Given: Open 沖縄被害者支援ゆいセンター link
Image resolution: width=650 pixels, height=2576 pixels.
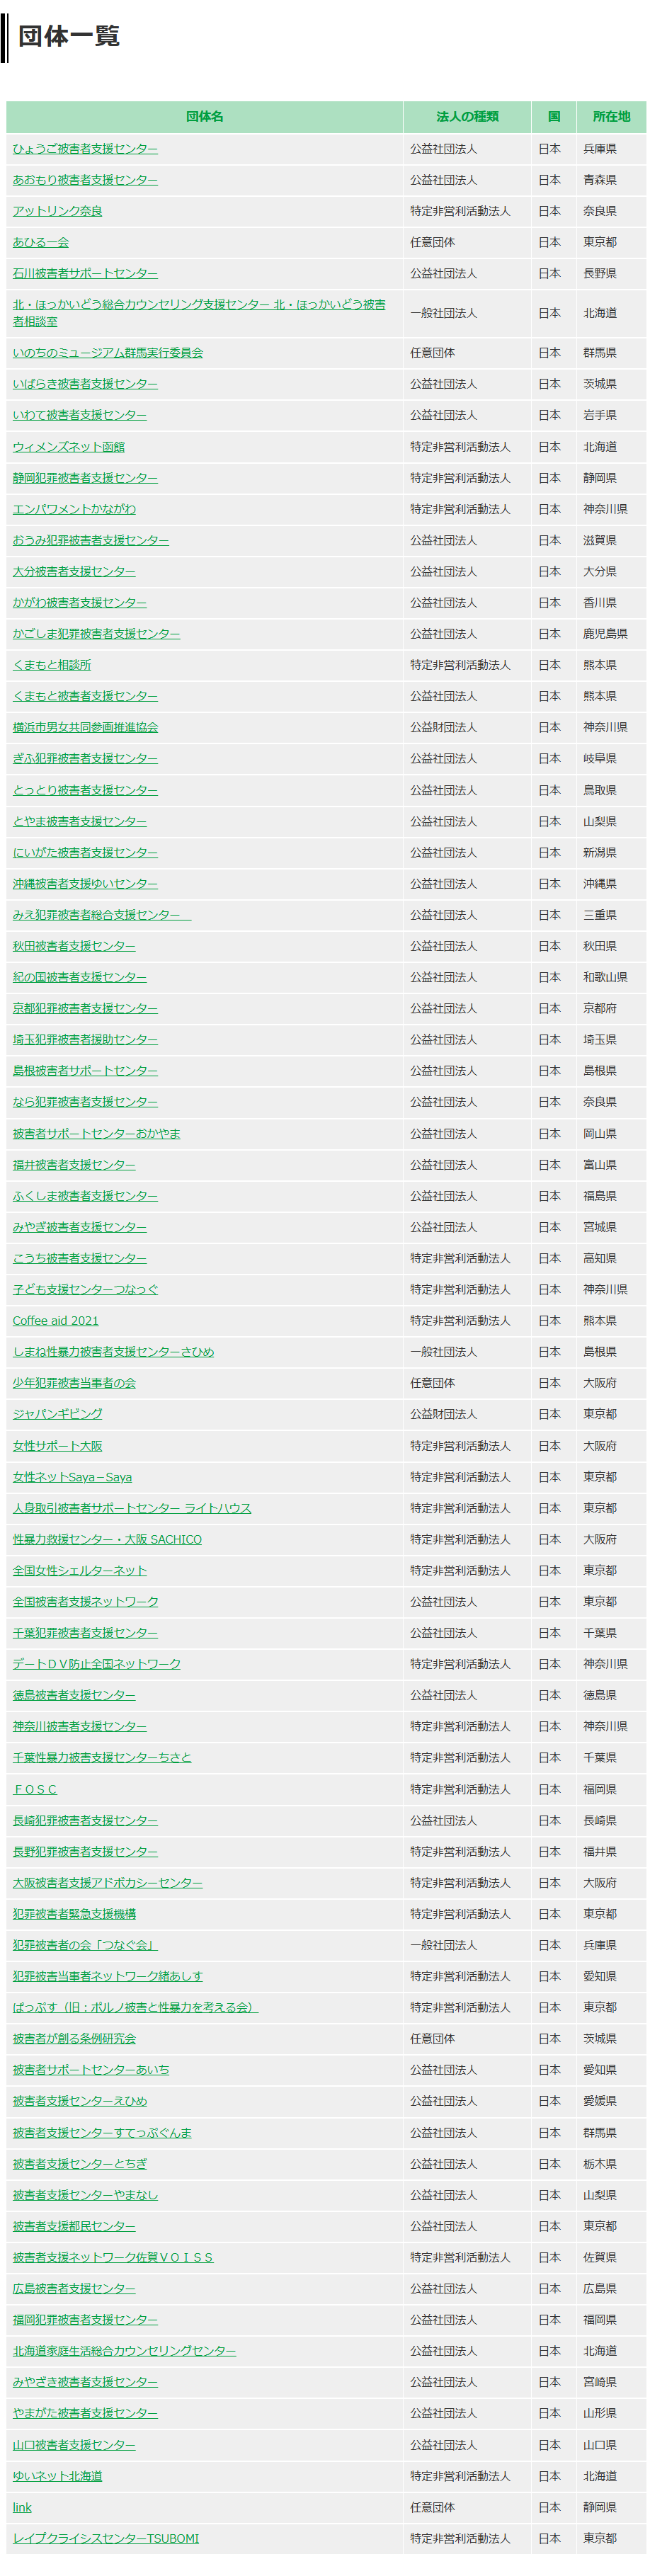Looking at the screenshot, I should (x=85, y=883).
